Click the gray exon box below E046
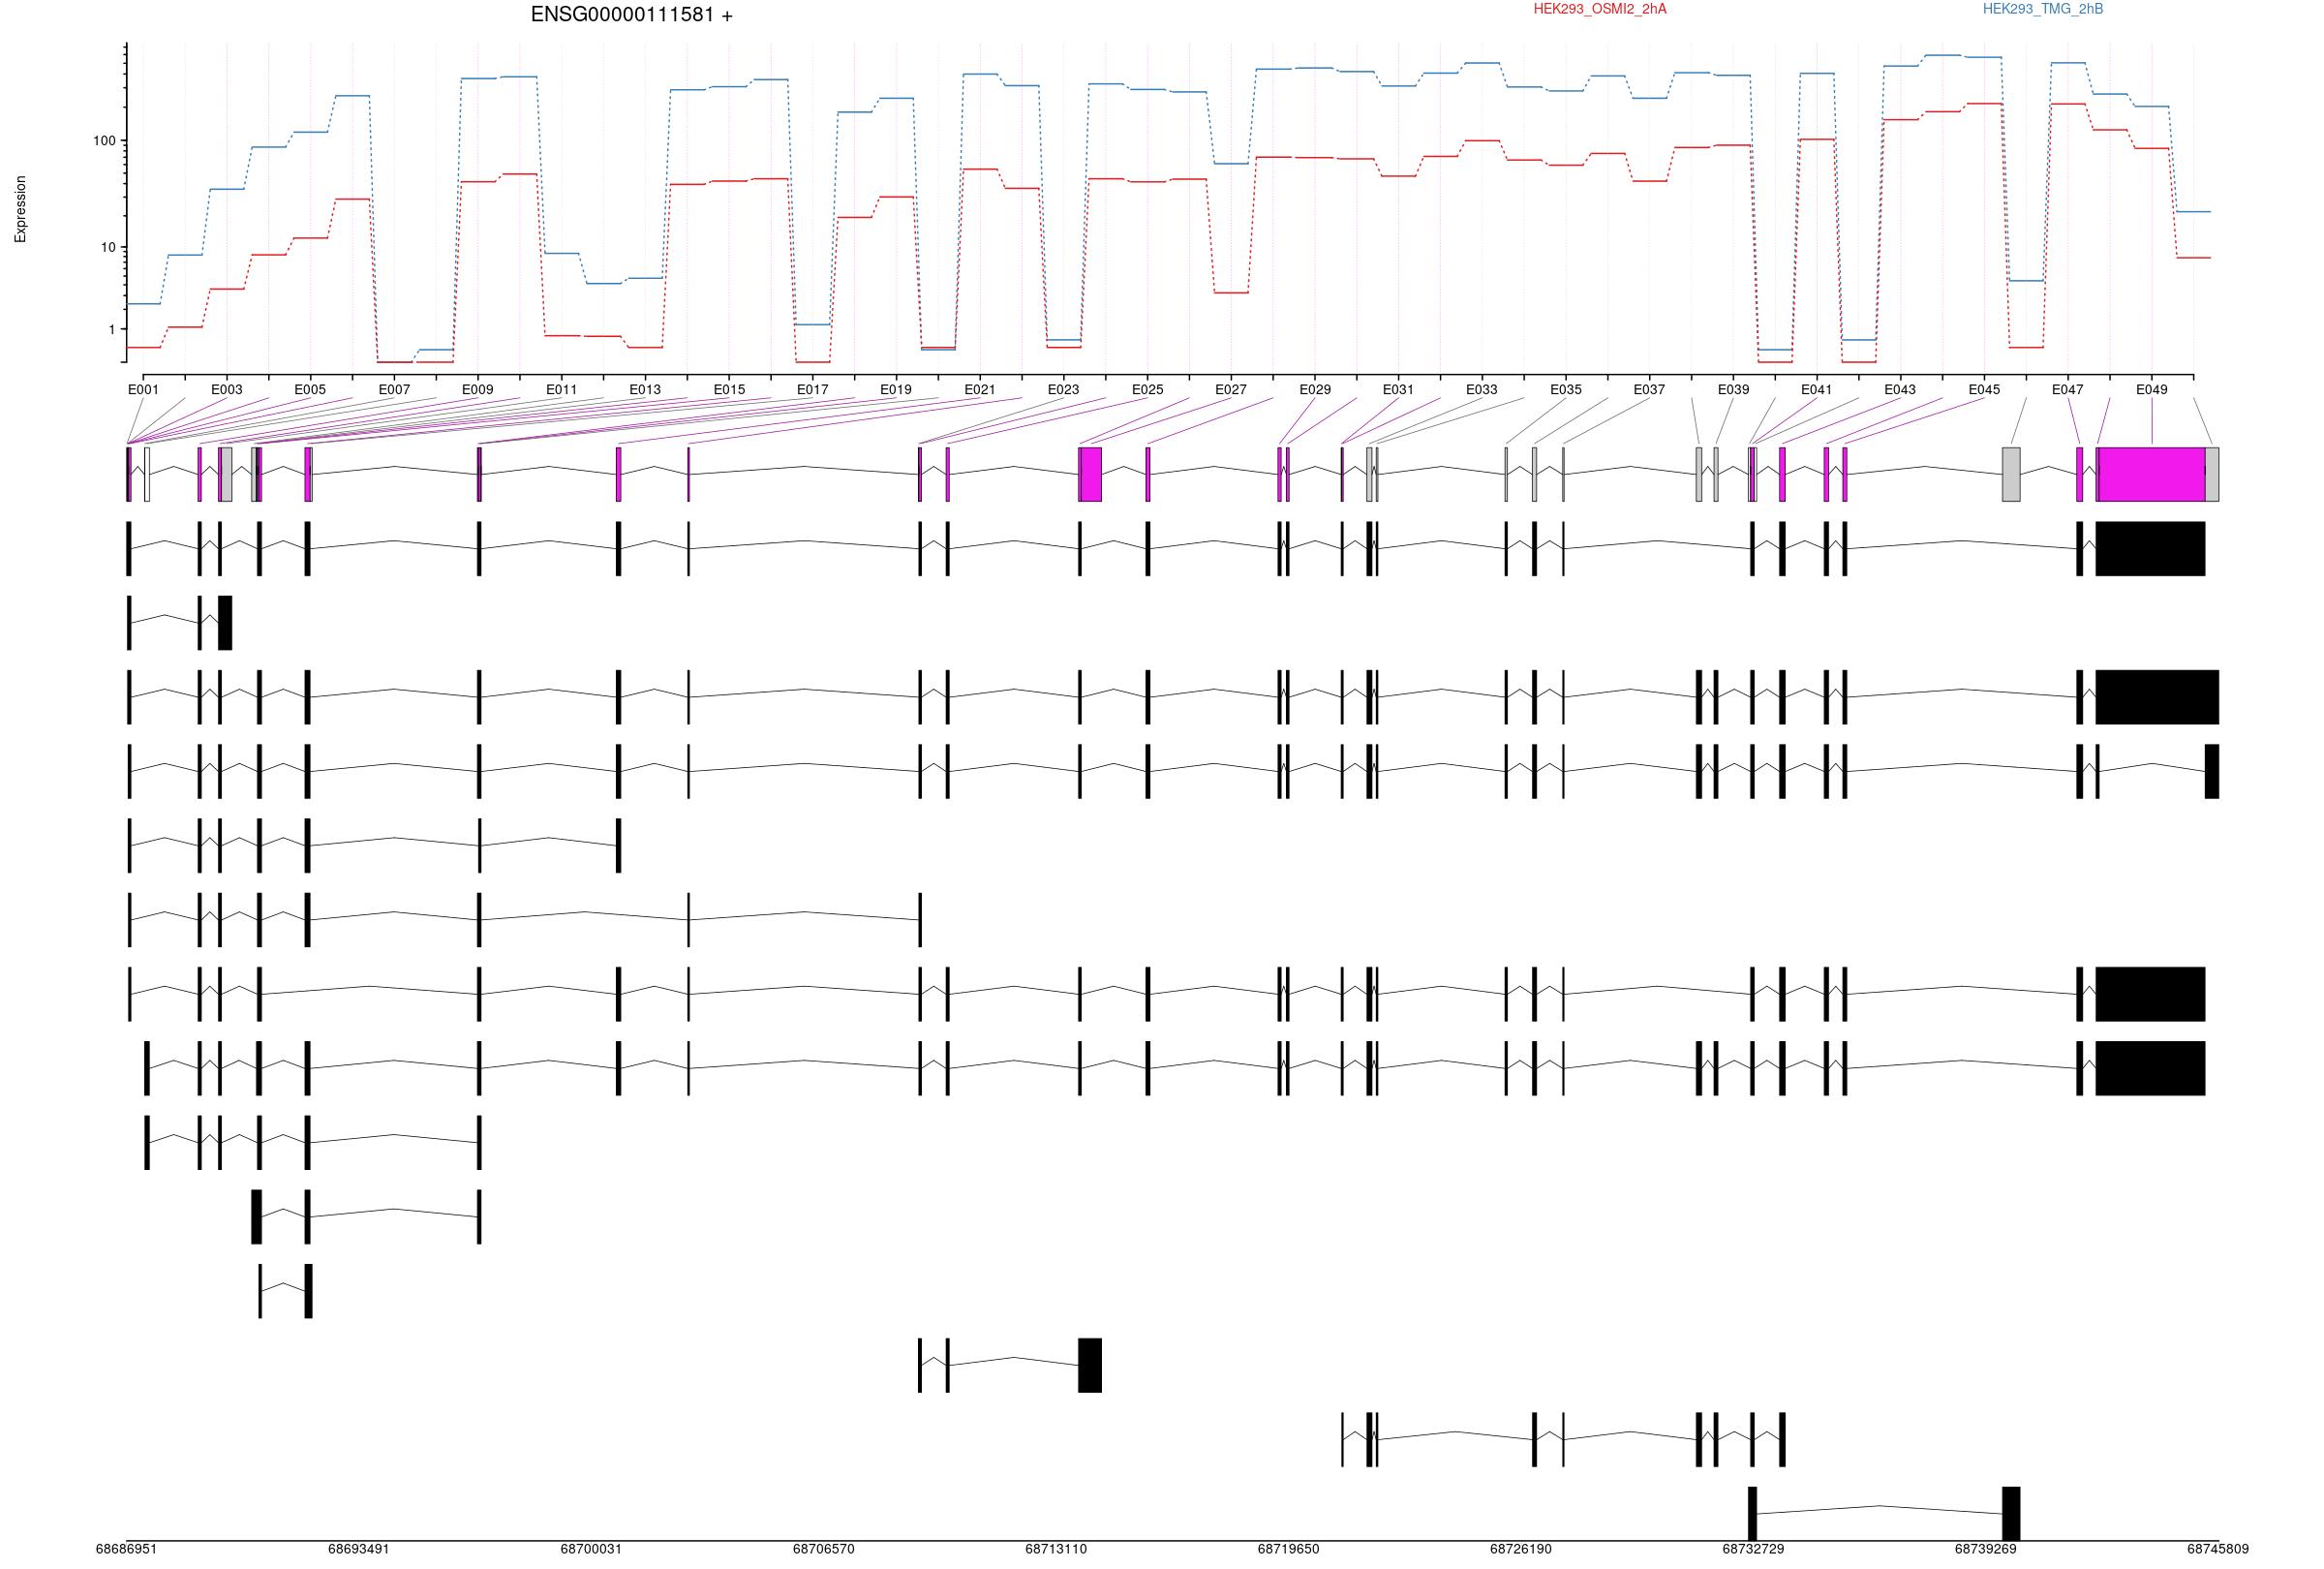 tap(2011, 474)
